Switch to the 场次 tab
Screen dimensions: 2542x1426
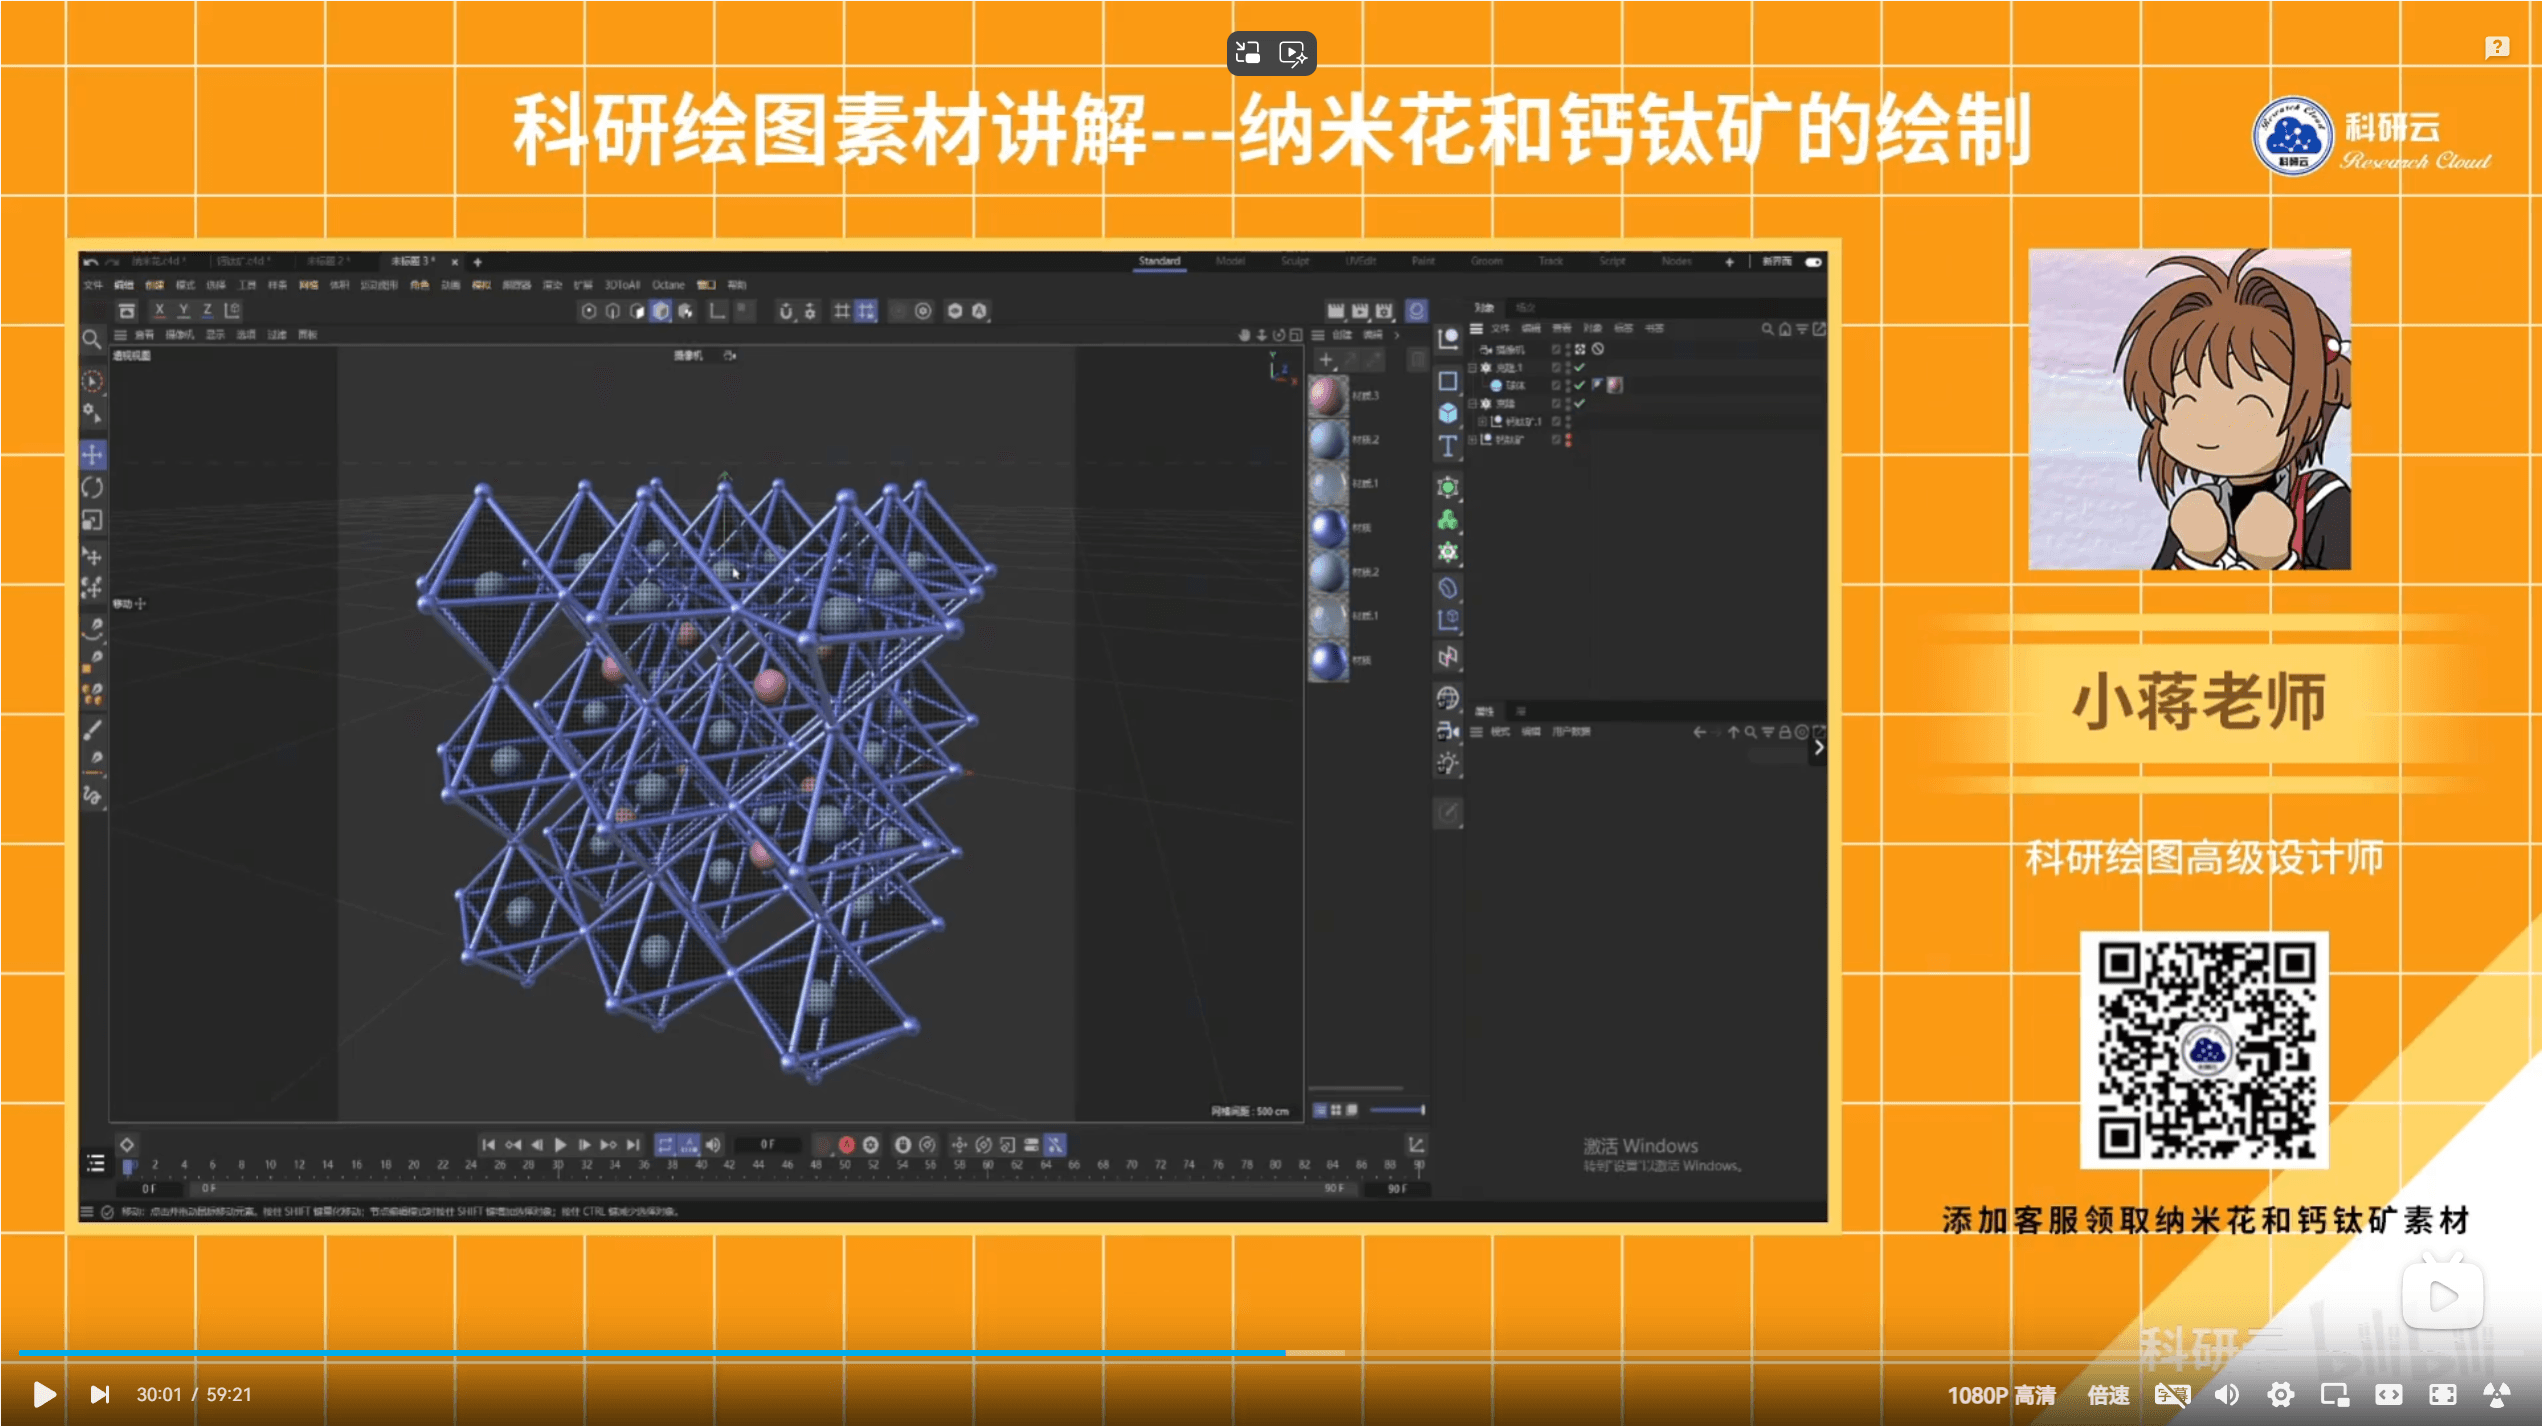pos(1525,308)
